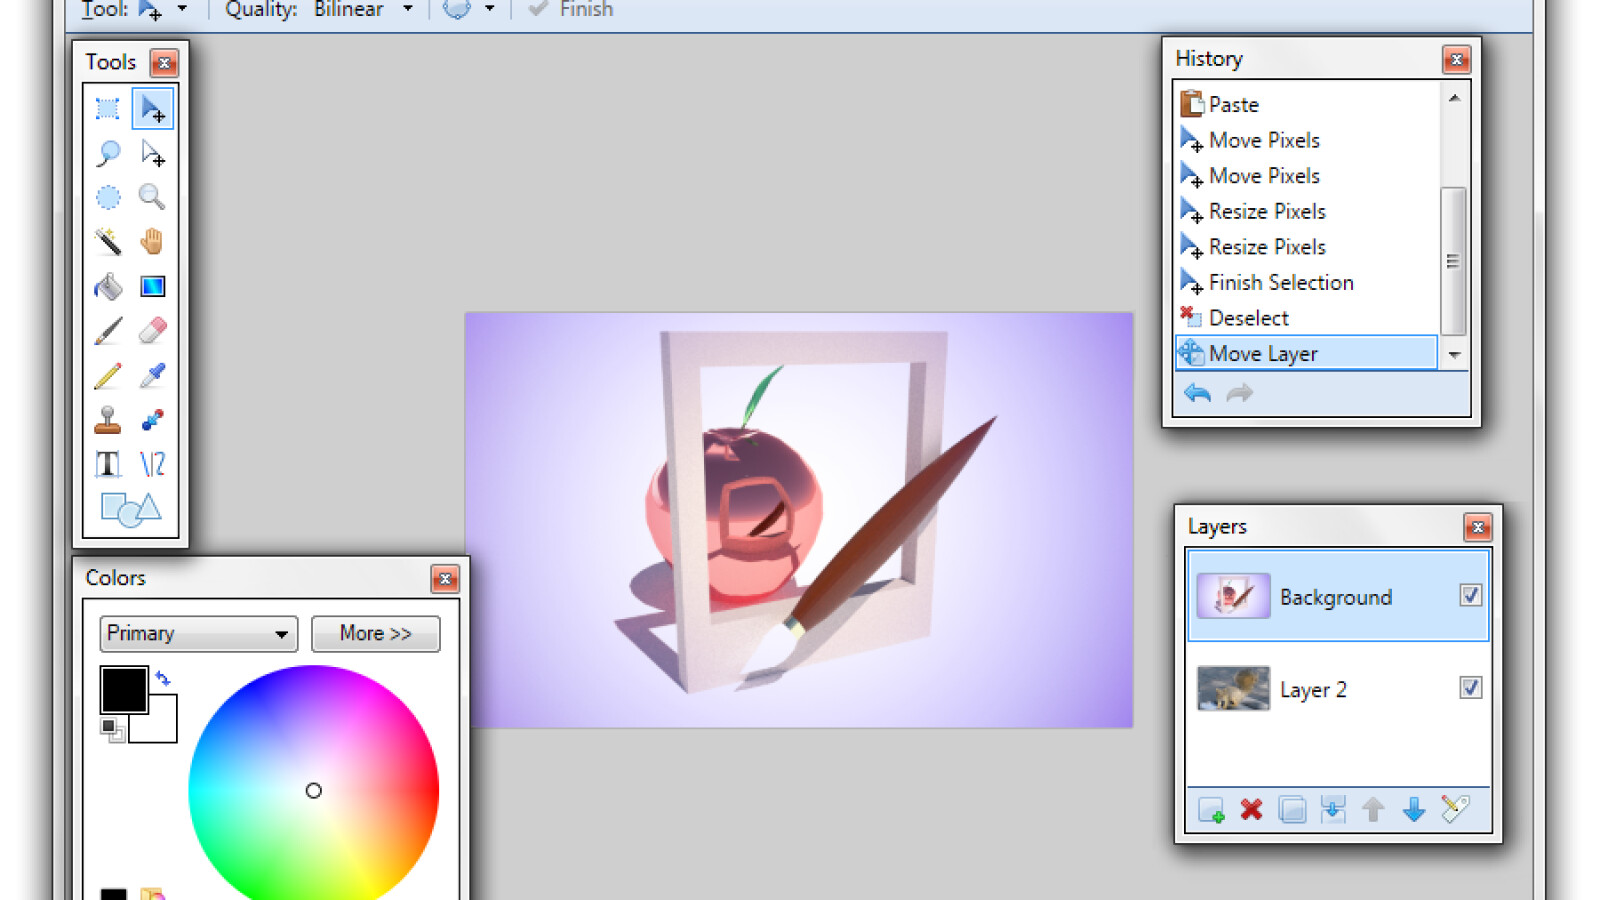Image resolution: width=1600 pixels, height=900 pixels.
Task: Open the Quality Bilinear dropdown
Action: (x=407, y=9)
